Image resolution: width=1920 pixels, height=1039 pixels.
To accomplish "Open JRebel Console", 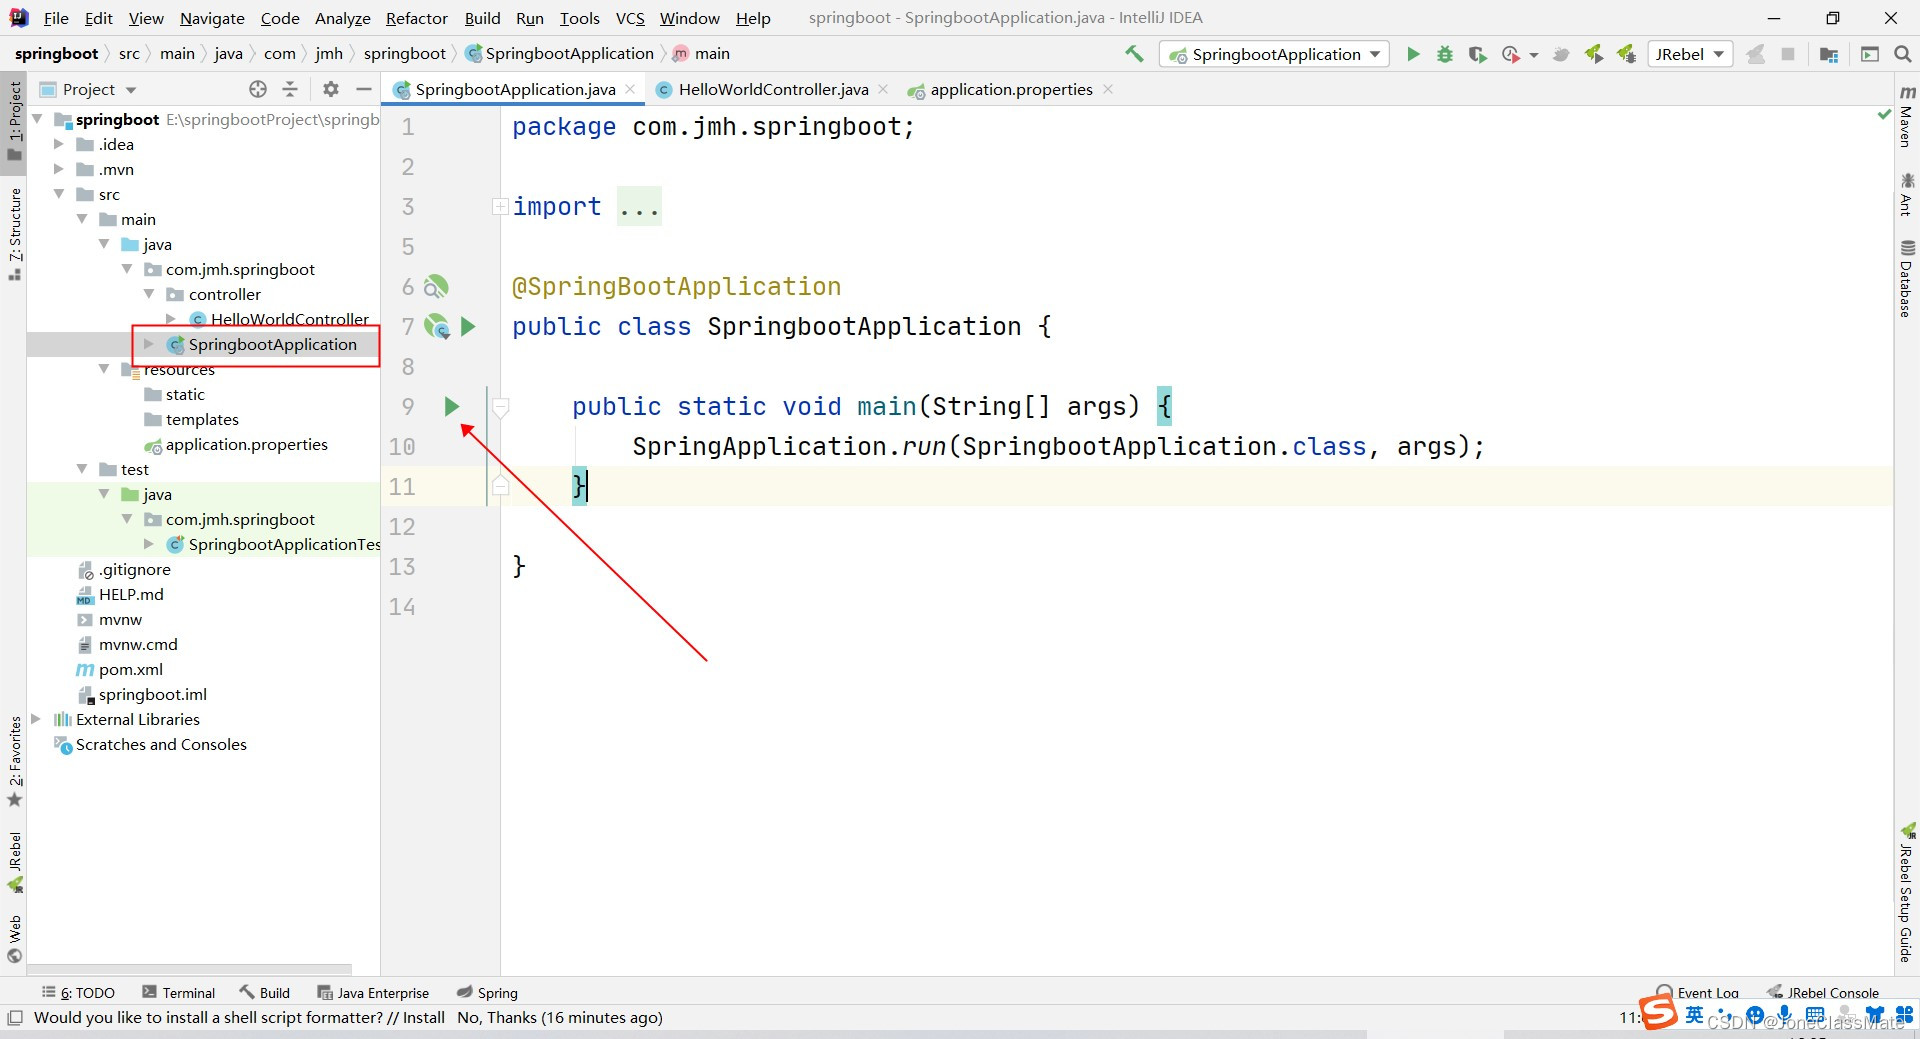I will (x=1822, y=992).
